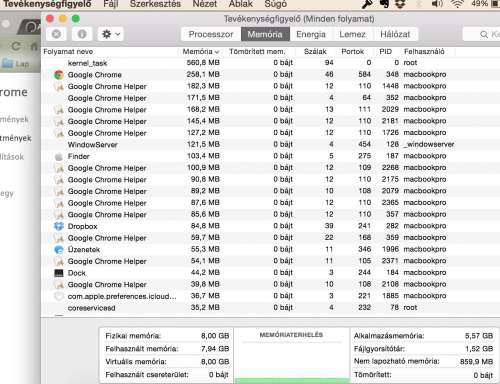
Task: Click the Fizikai memória 8,00 GB value
Action: pos(215,336)
